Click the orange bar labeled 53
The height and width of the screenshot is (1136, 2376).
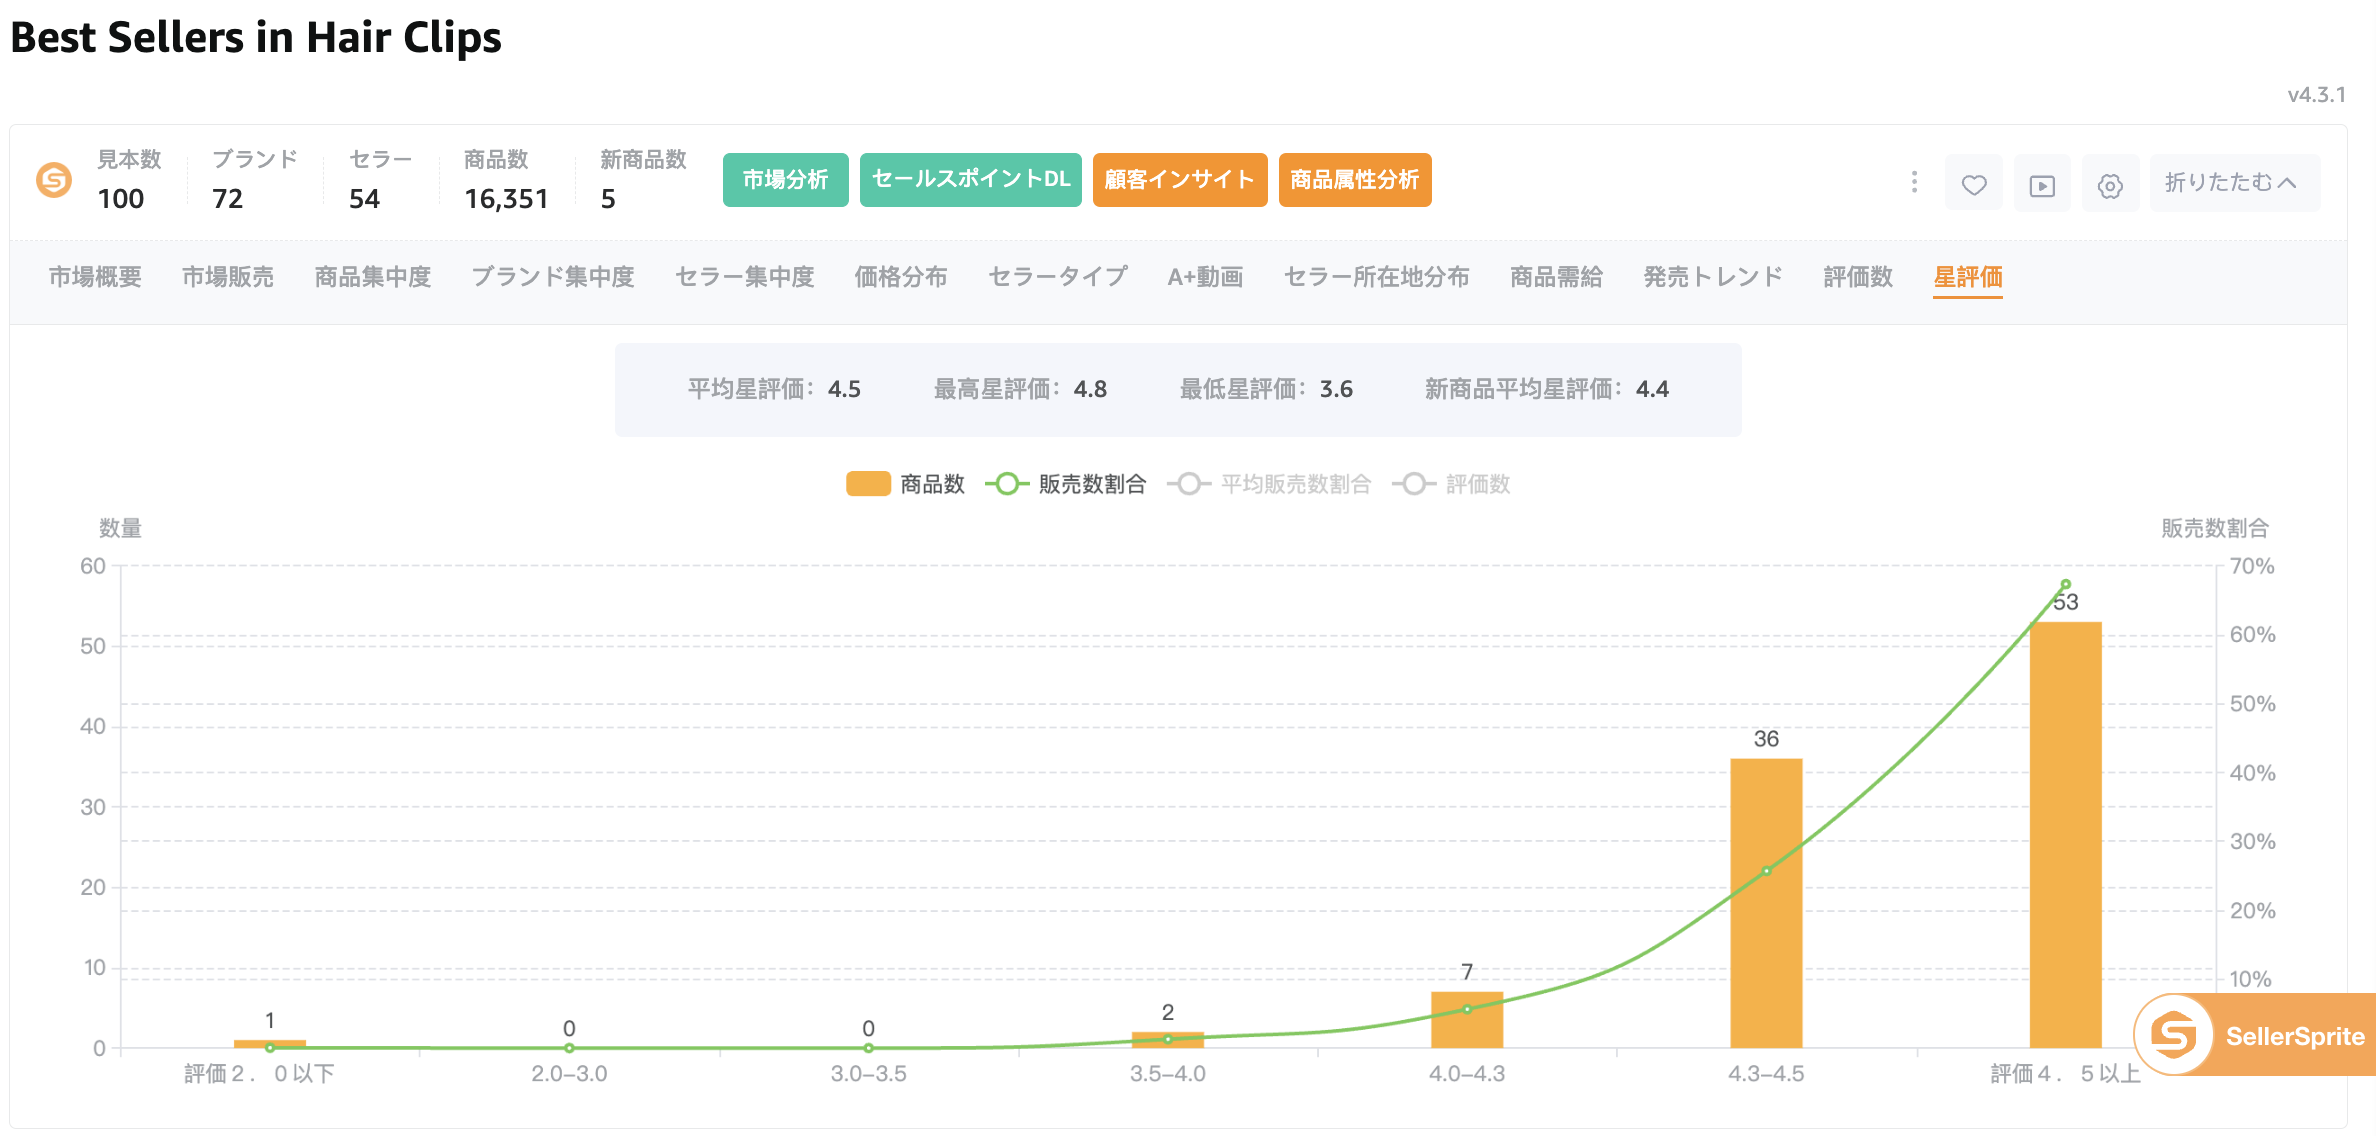(2065, 835)
